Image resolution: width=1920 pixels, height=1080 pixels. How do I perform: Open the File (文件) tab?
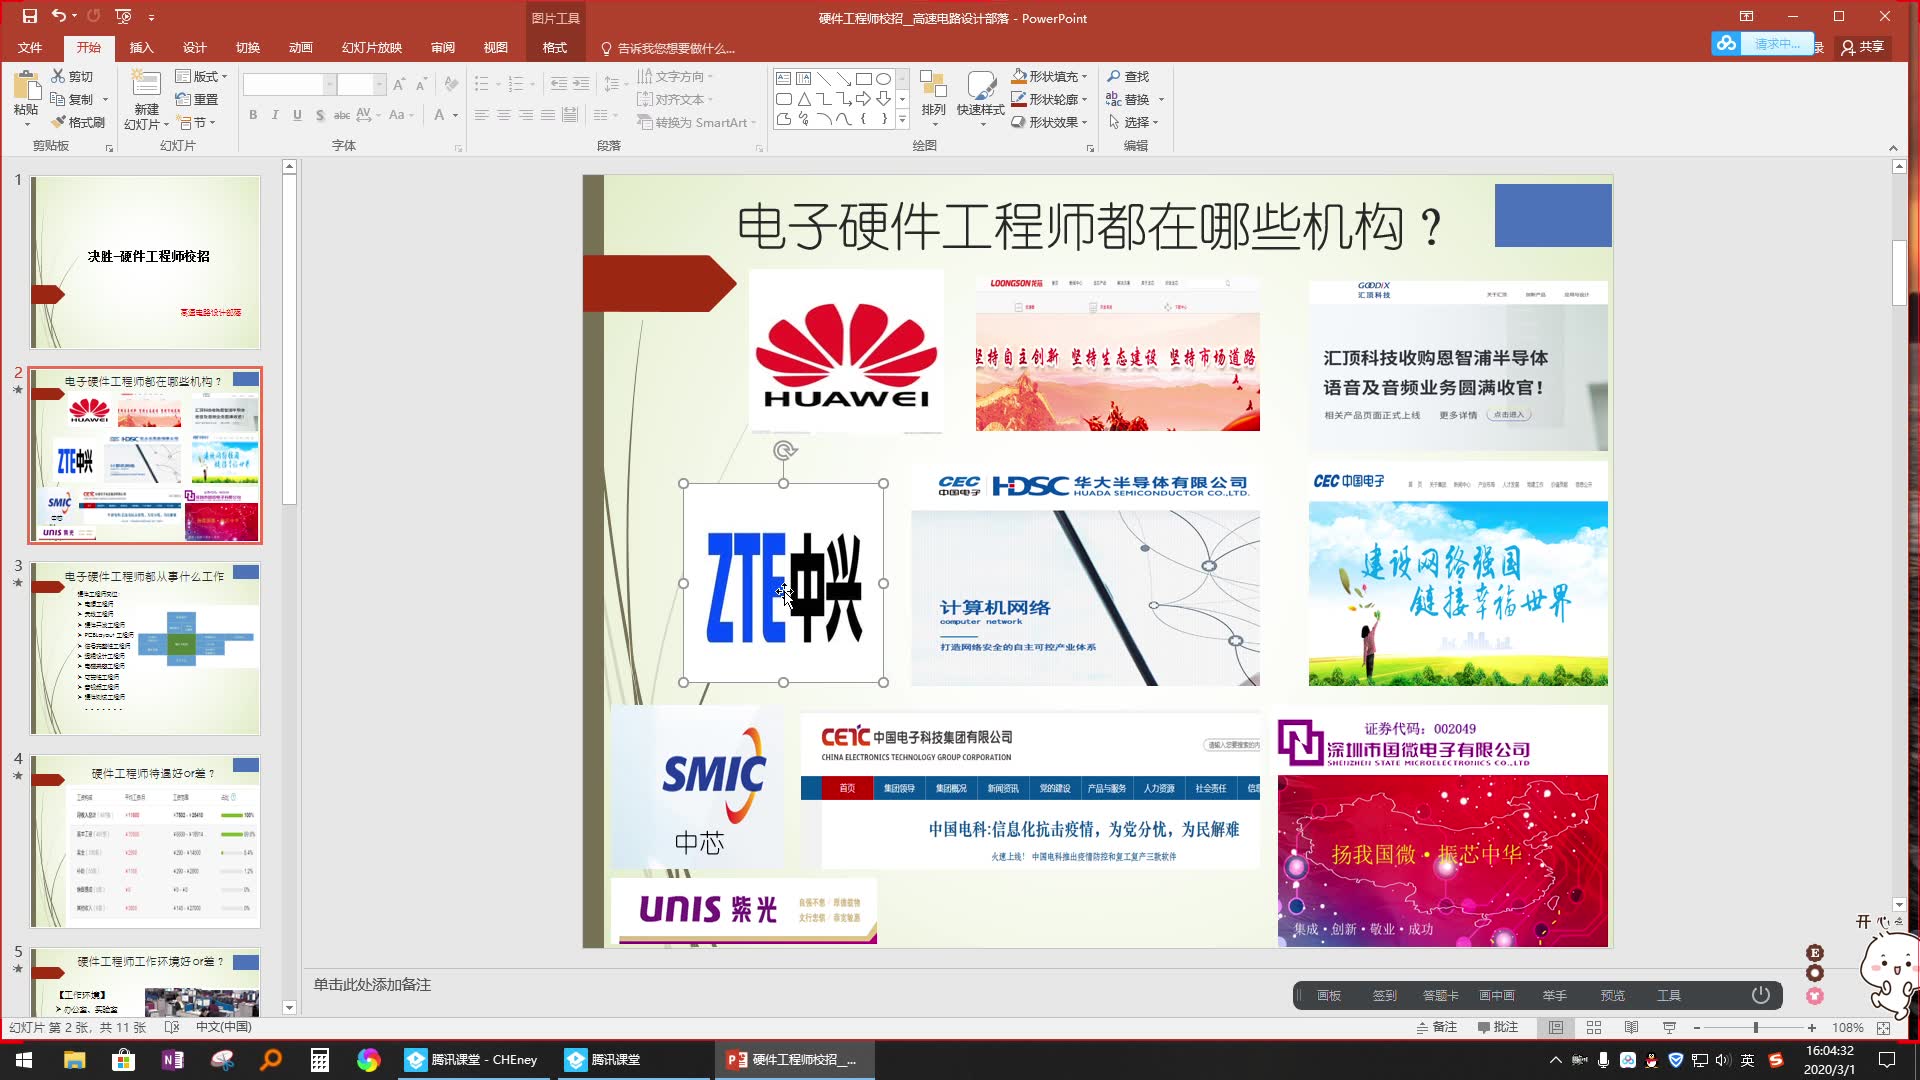30,47
